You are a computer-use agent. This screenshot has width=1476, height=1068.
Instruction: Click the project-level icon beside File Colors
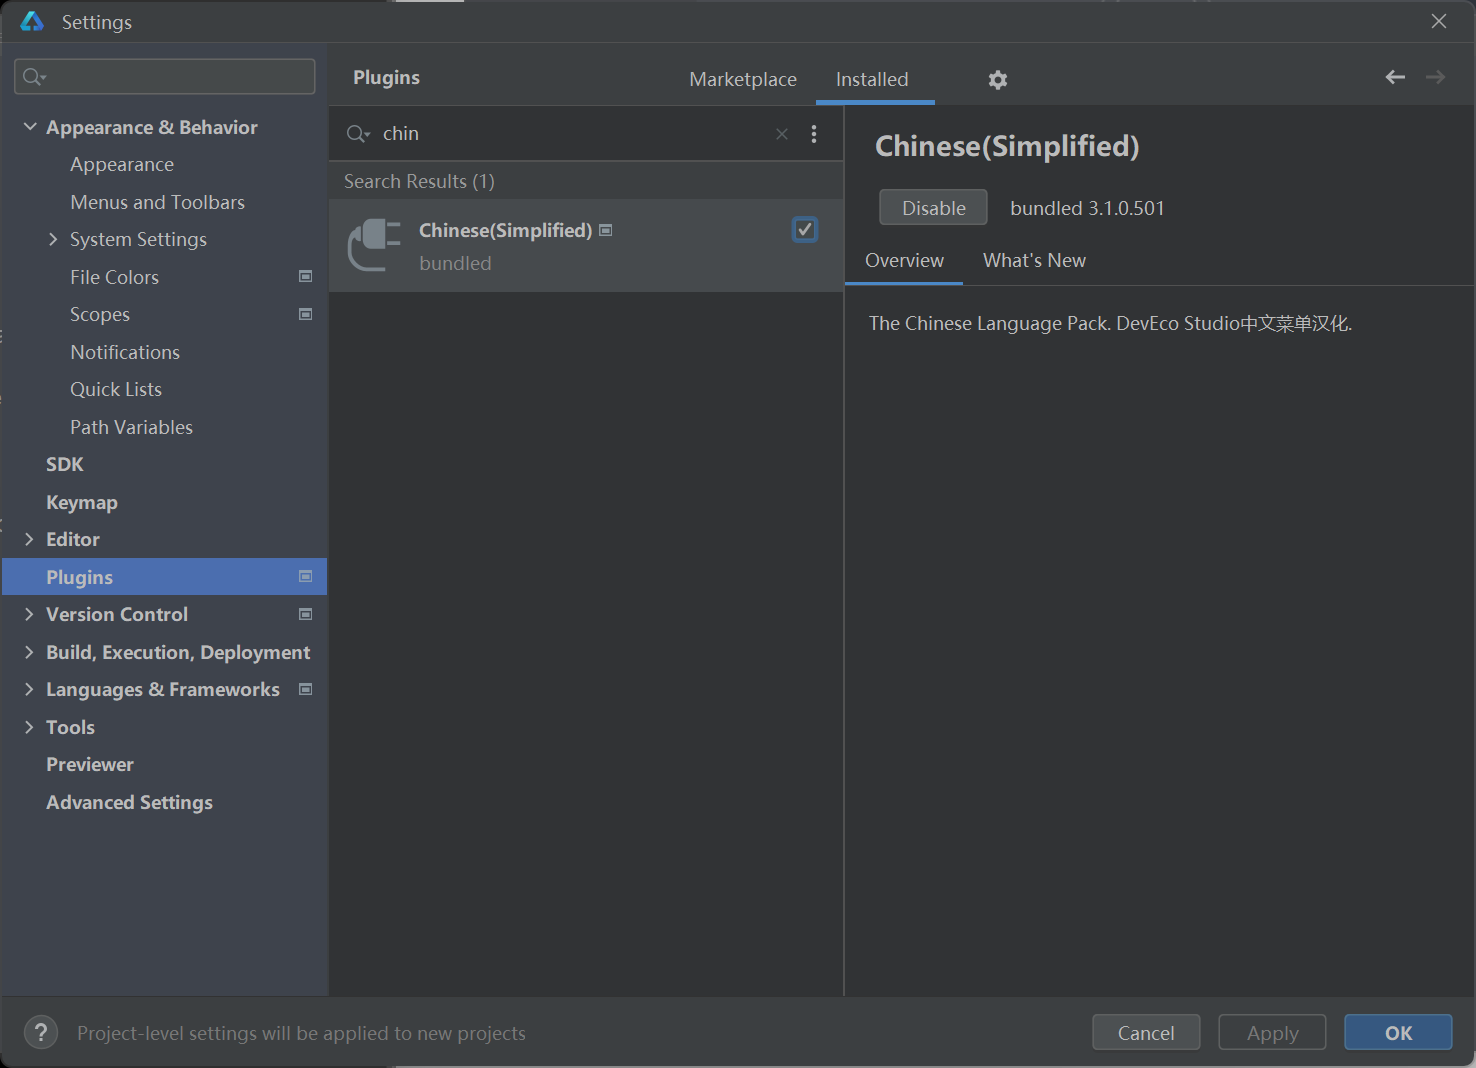pyautogui.click(x=306, y=276)
